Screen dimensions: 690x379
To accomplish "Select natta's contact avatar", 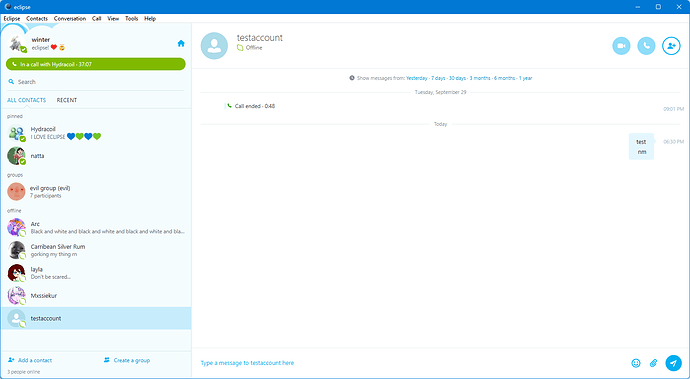I will 16,156.
